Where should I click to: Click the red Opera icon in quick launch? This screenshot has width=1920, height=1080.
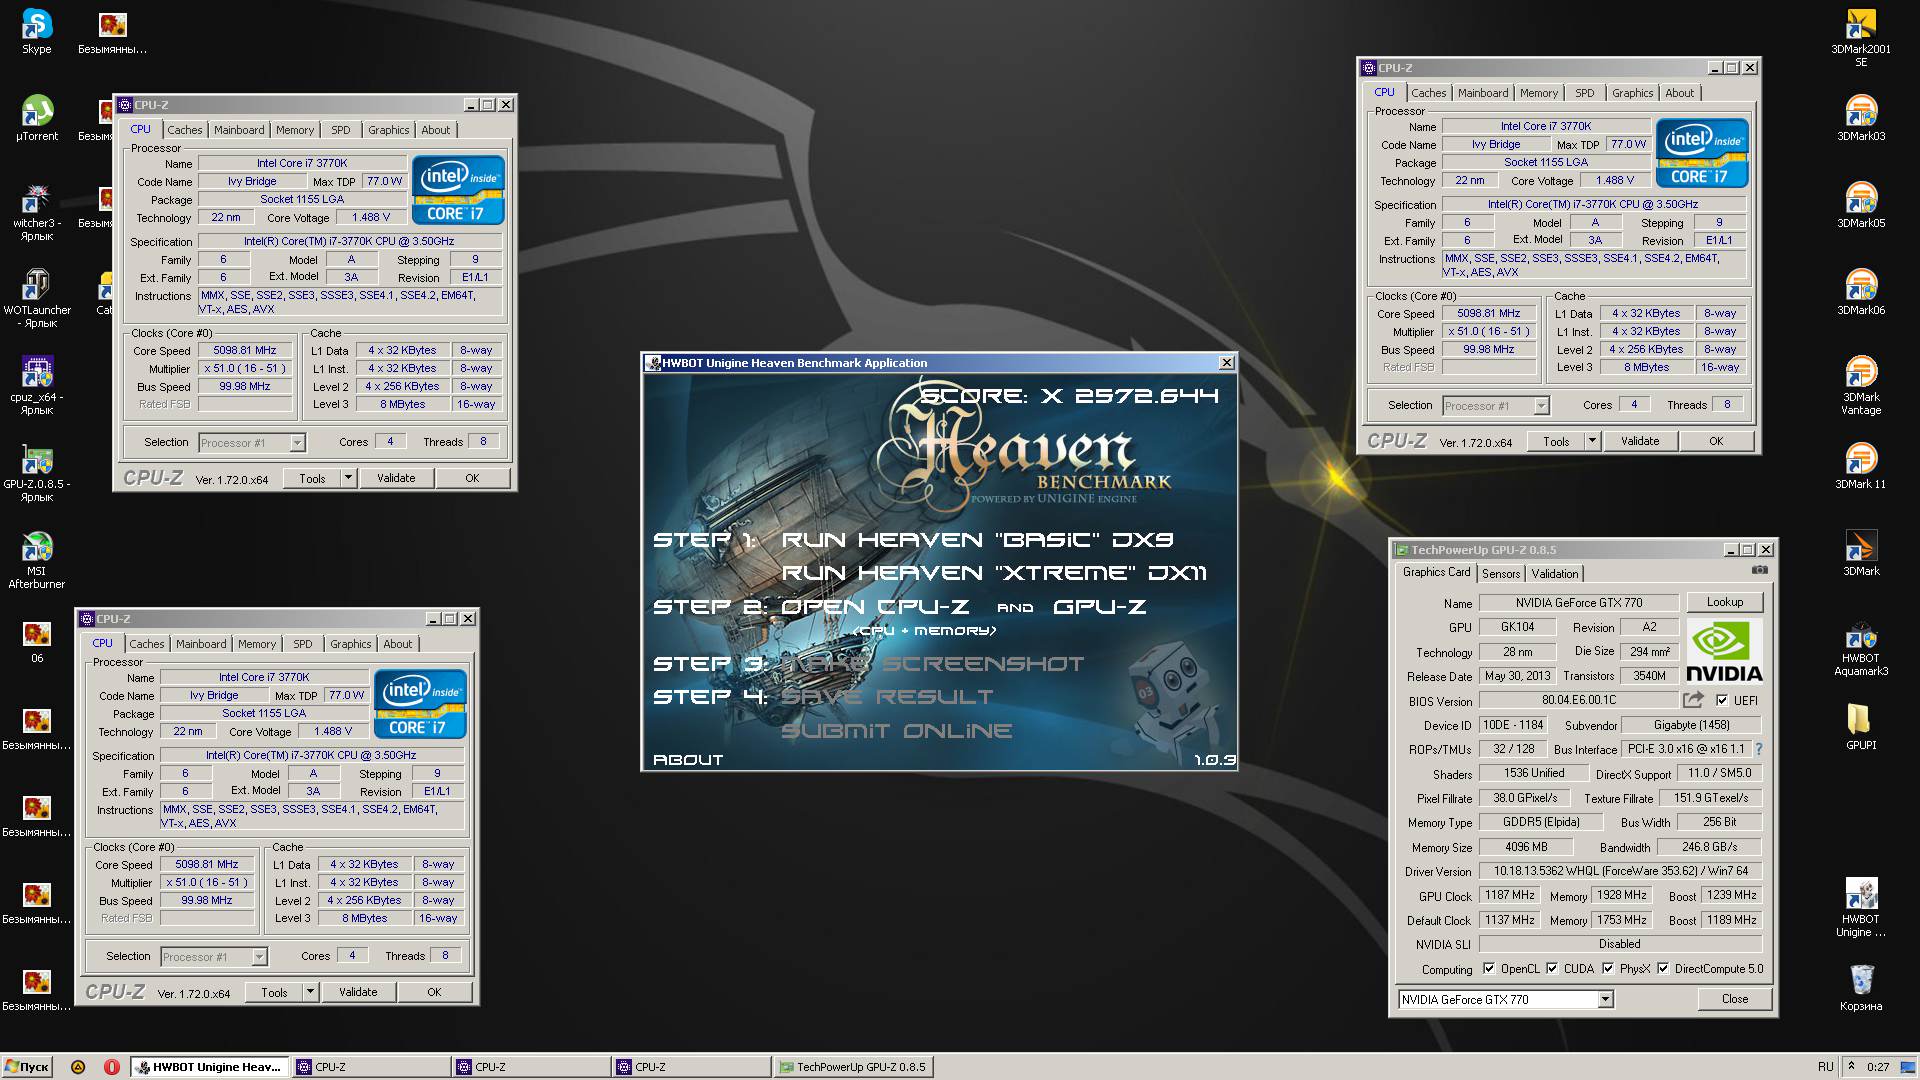click(111, 1067)
